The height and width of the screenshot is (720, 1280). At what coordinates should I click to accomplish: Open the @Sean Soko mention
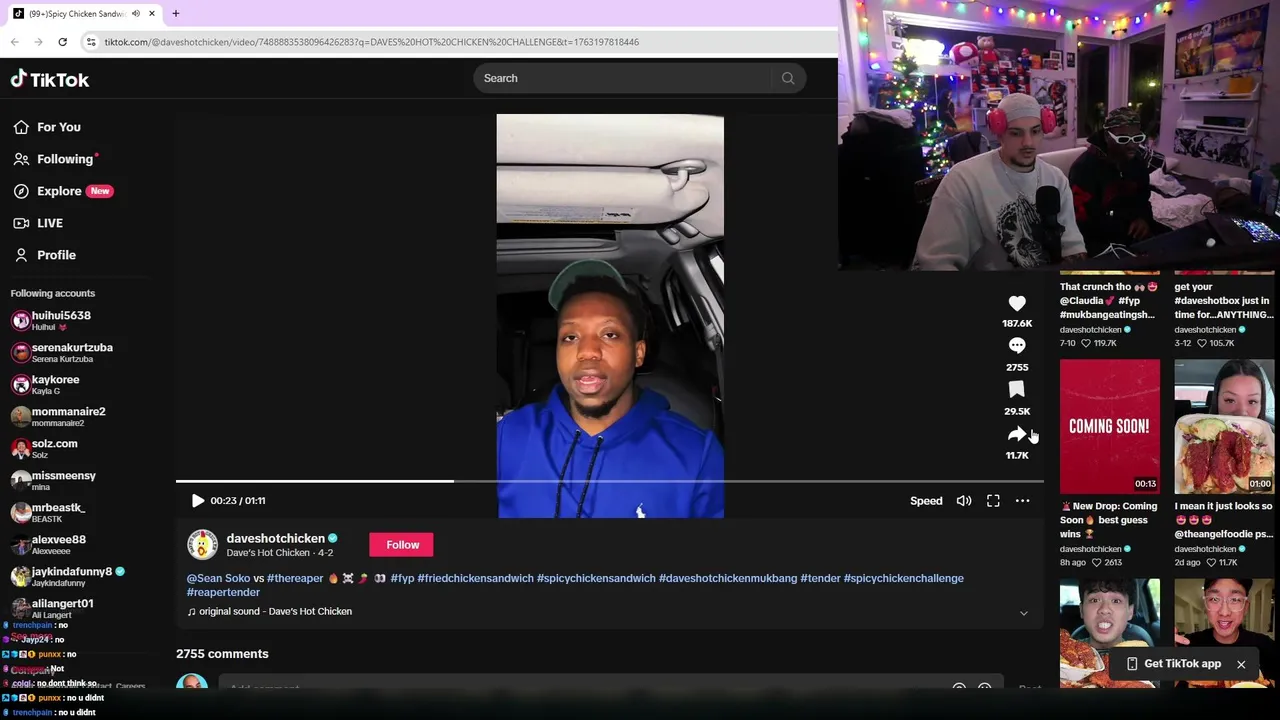[x=218, y=578]
